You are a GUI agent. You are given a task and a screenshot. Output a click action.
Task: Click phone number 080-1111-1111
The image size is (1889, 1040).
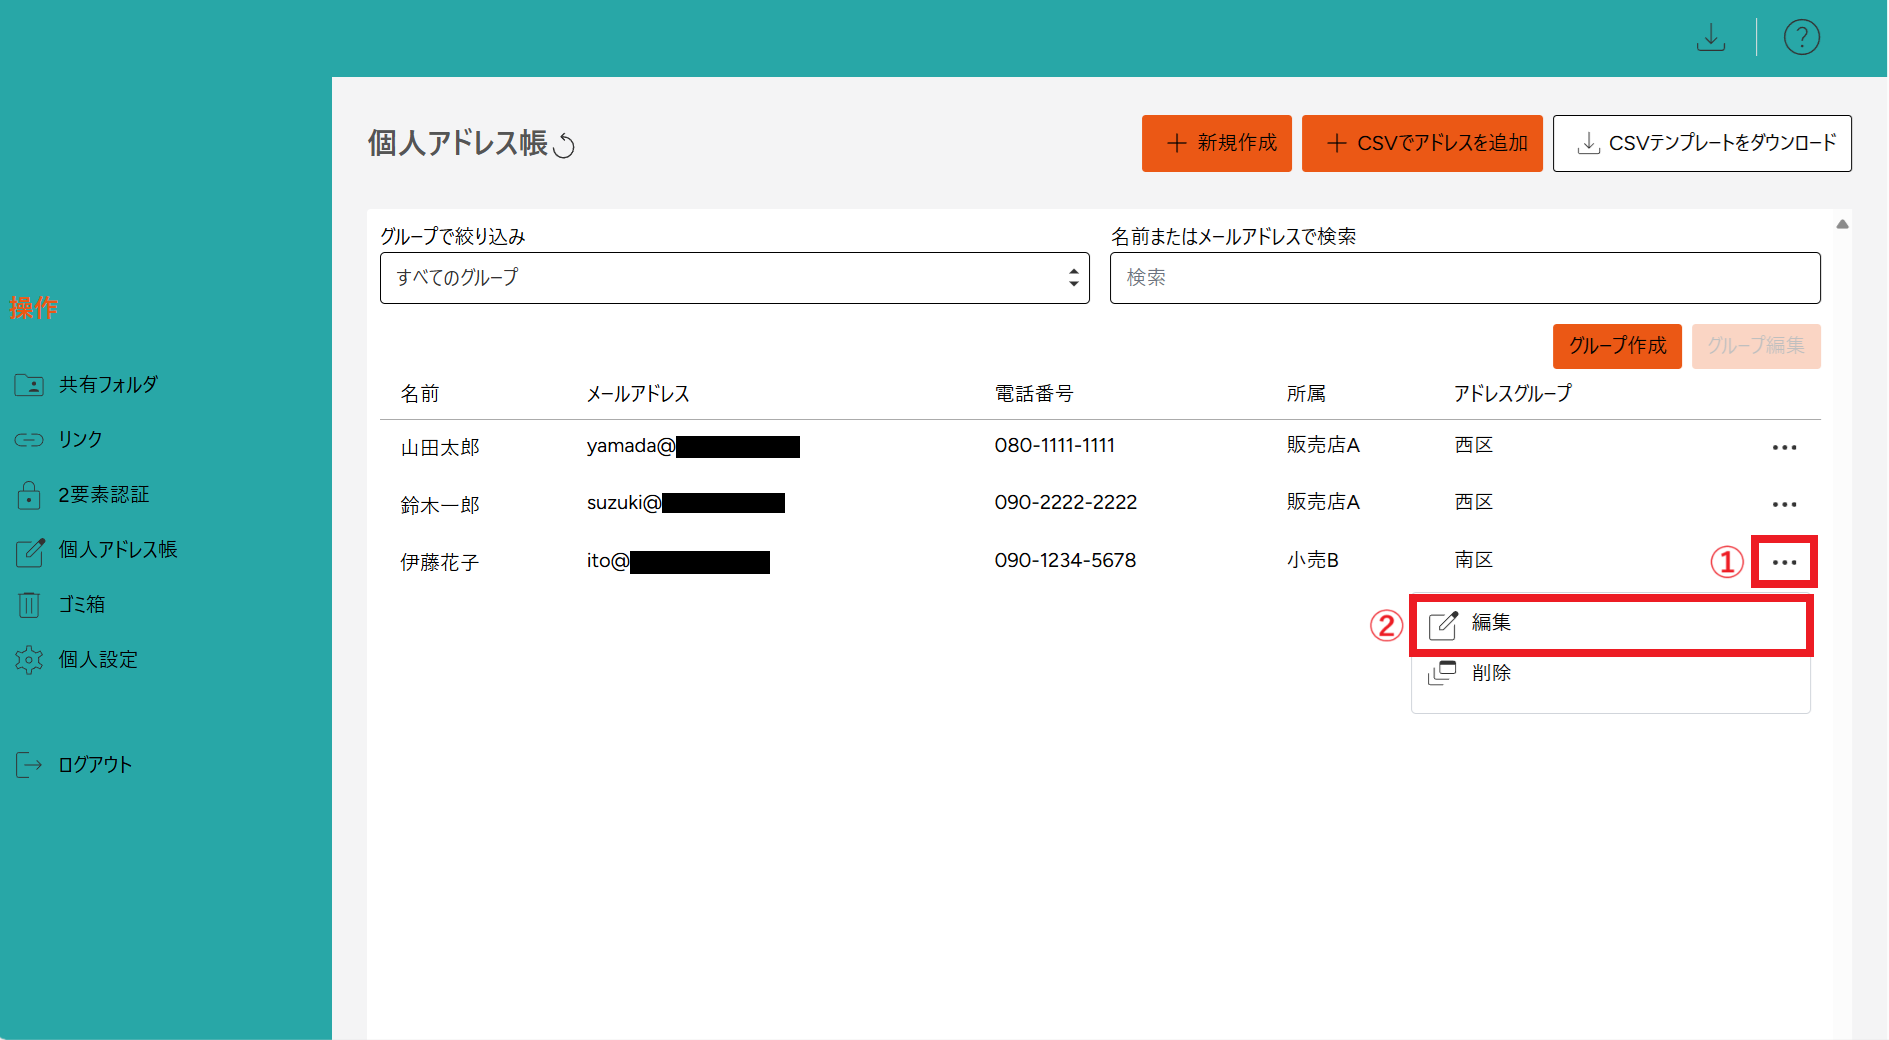click(x=1054, y=446)
